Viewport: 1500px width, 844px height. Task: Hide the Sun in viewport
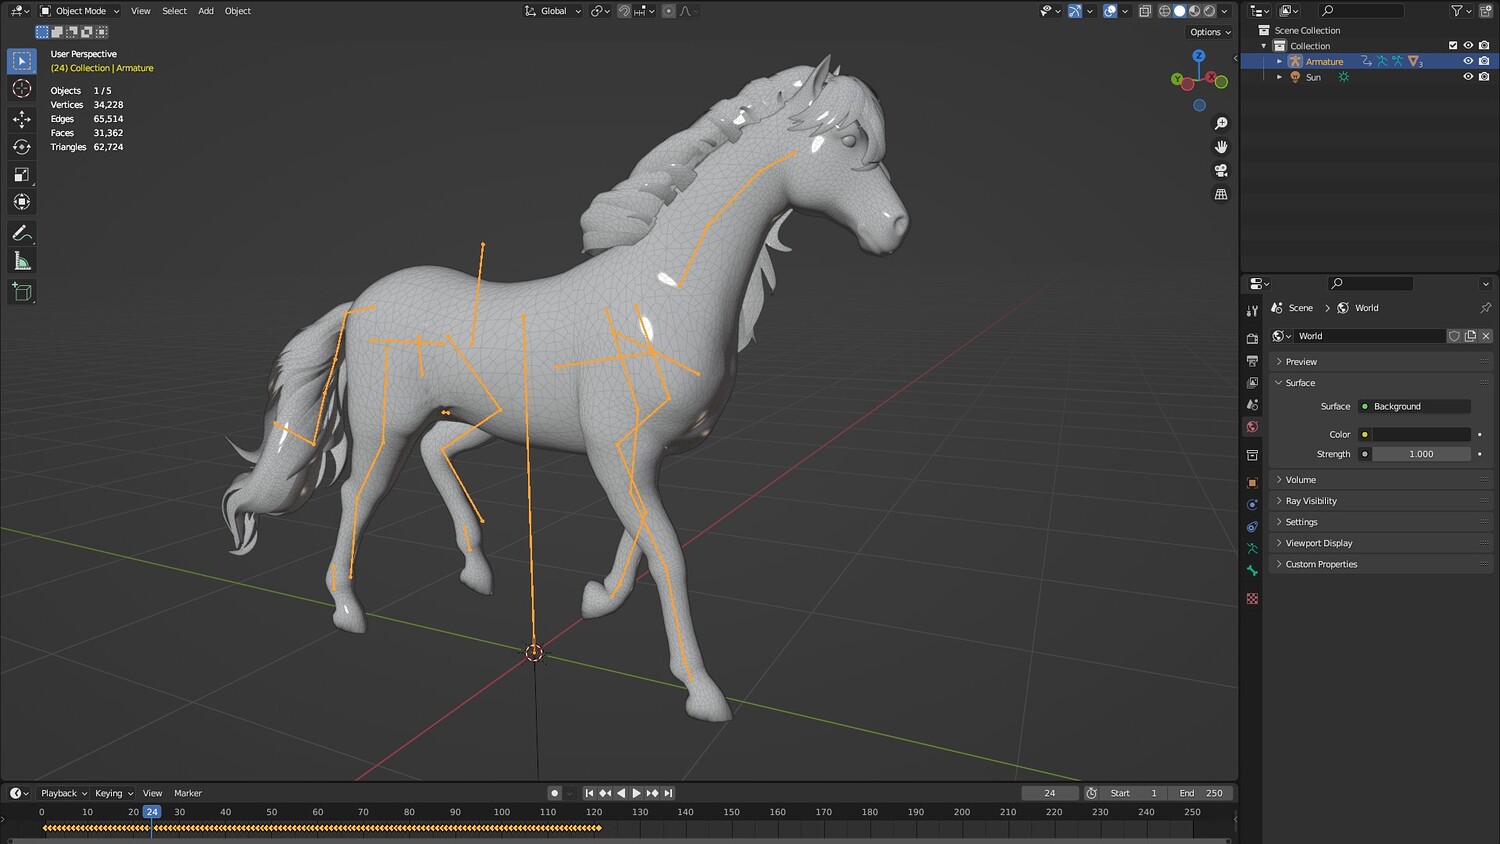pos(1468,77)
